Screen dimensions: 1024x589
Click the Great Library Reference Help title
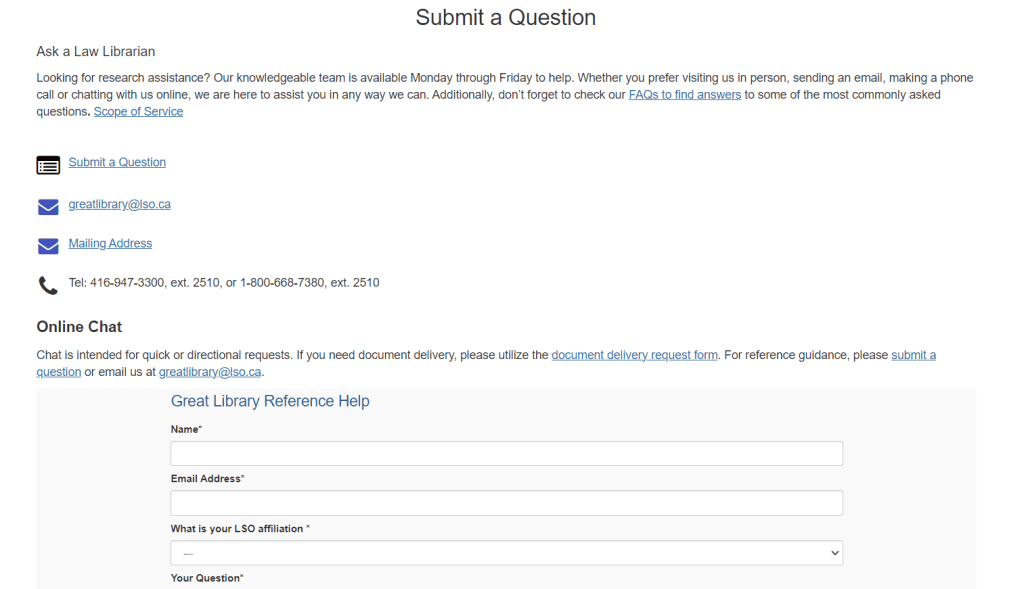[270, 401]
